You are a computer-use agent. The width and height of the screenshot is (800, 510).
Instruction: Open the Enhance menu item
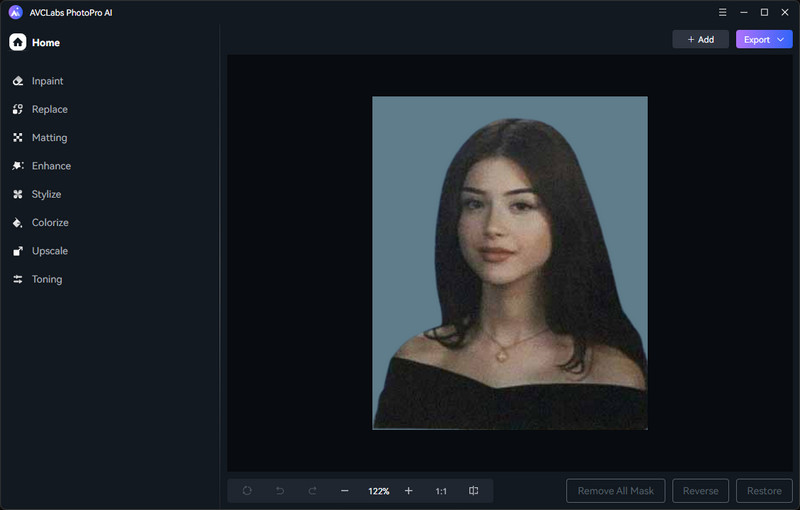click(52, 166)
